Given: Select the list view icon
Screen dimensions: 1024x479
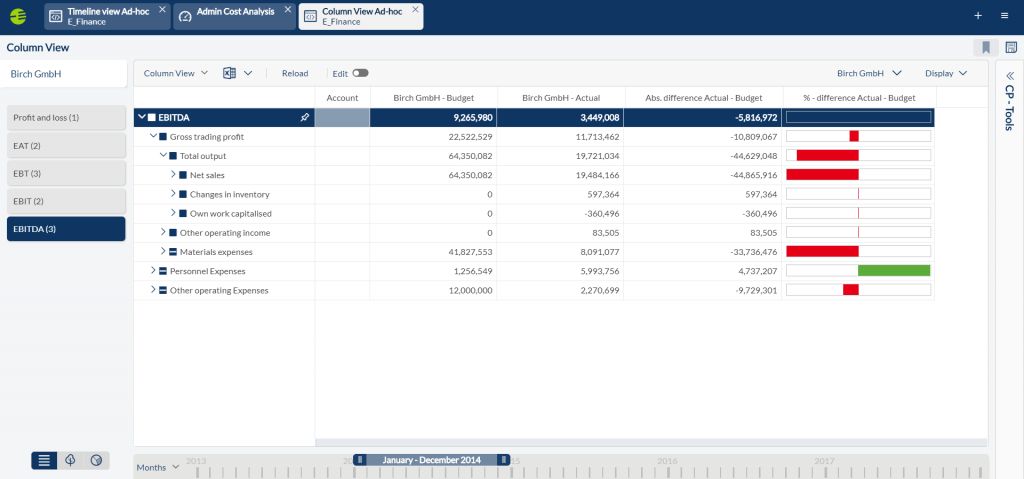Looking at the screenshot, I should click(x=44, y=460).
